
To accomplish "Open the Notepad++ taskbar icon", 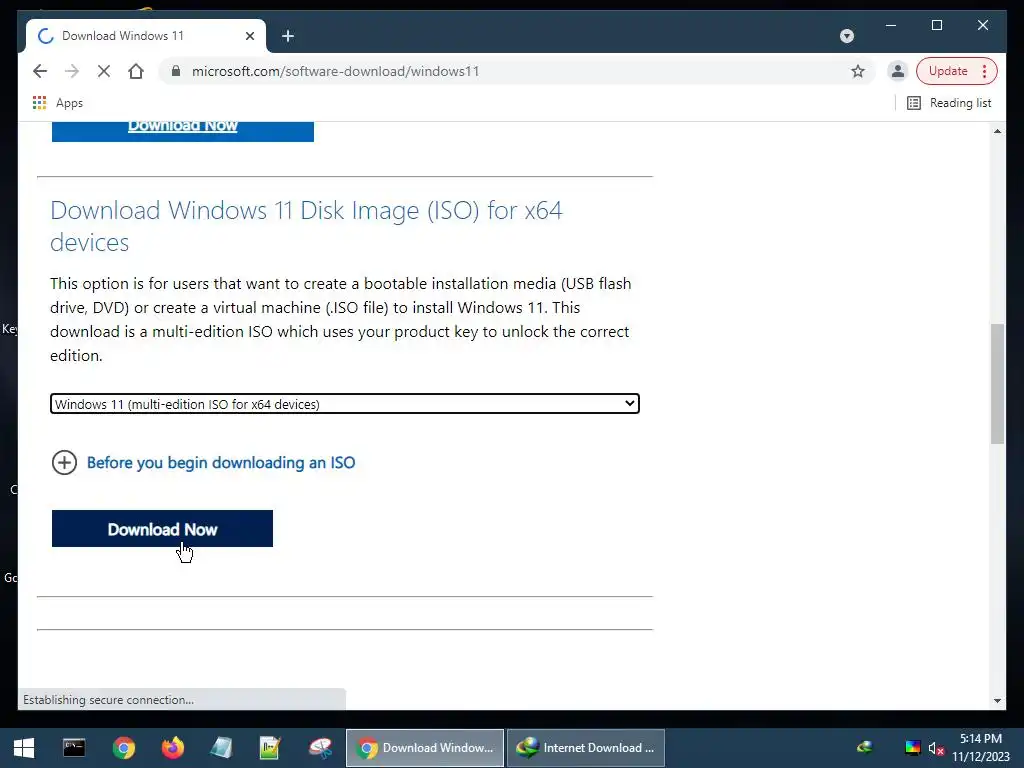I will click(270, 748).
